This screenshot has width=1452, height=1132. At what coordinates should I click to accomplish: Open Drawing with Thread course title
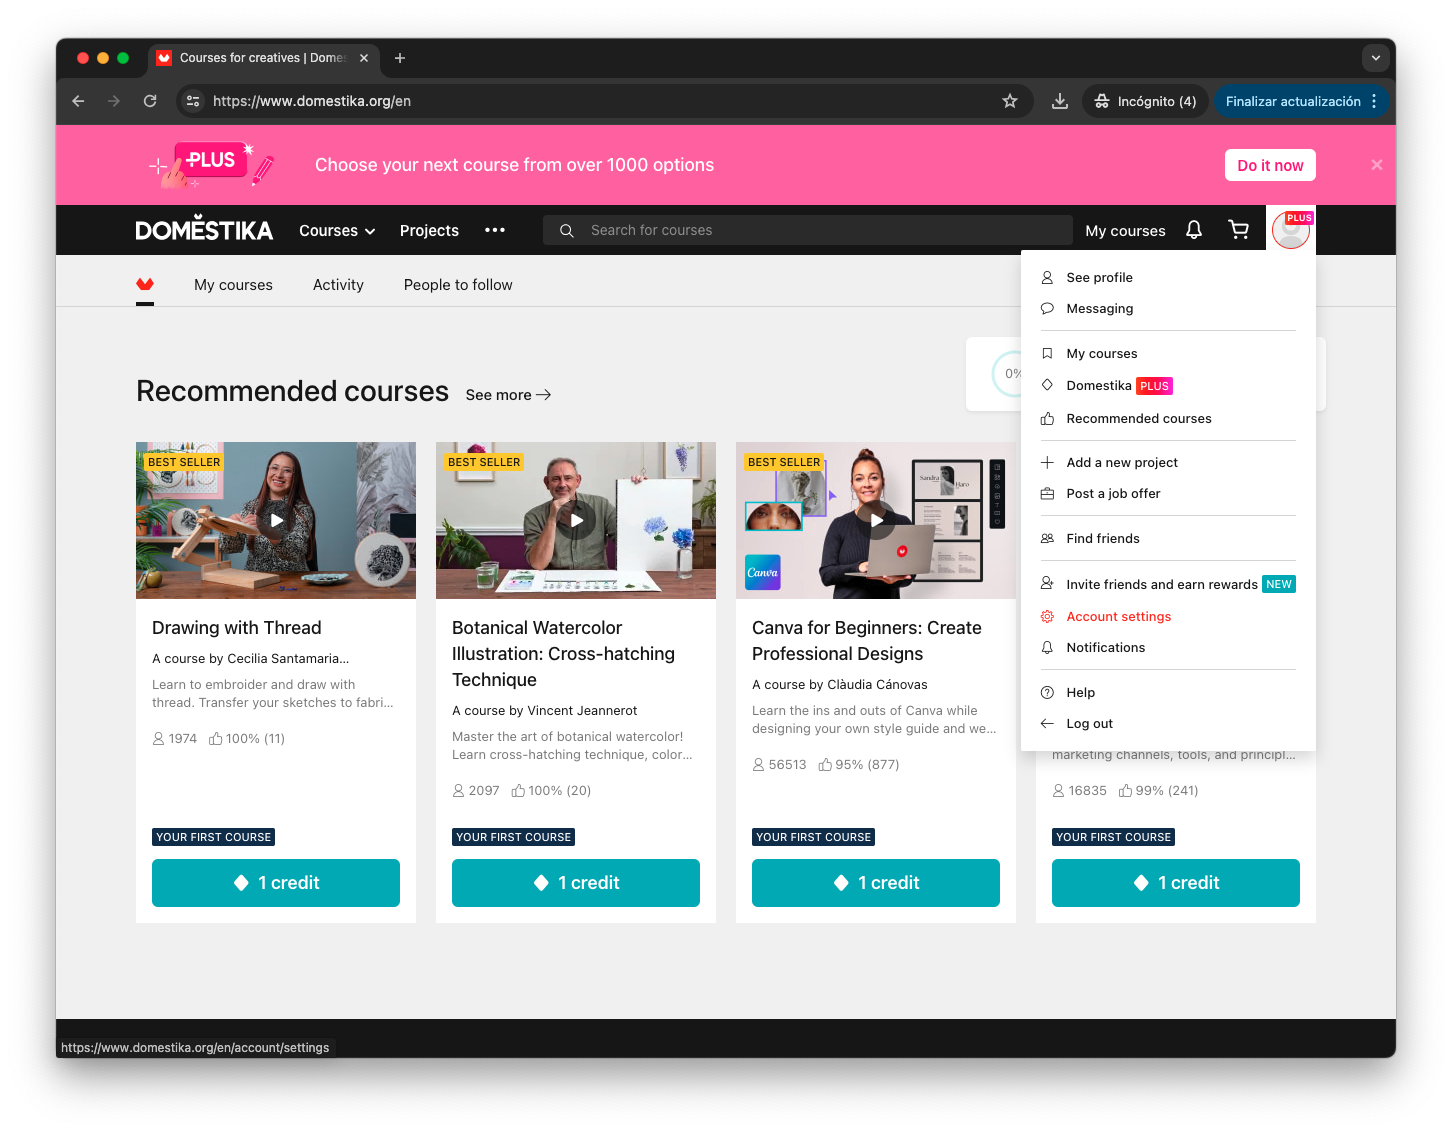pos(237,628)
